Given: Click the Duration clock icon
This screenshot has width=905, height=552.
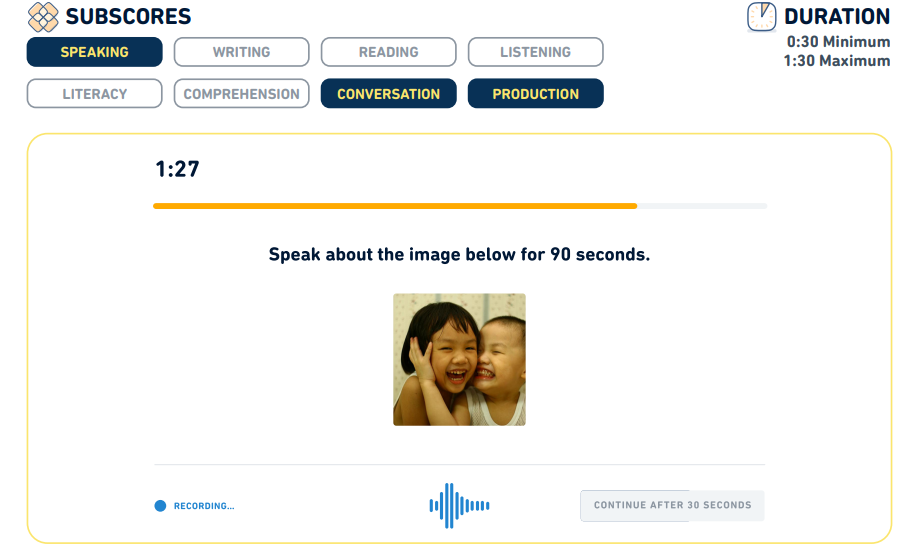Looking at the screenshot, I should pyautogui.click(x=761, y=17).
